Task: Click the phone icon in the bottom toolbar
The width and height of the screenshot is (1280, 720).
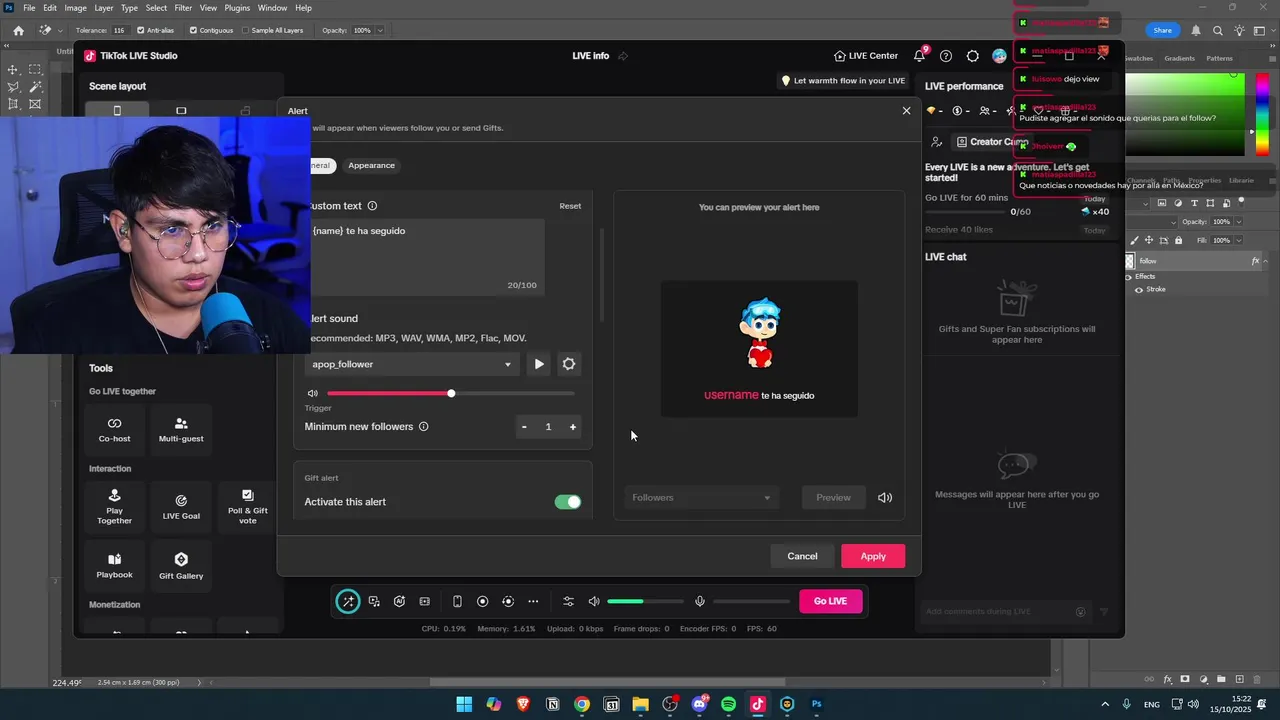Action: point(457,601)
